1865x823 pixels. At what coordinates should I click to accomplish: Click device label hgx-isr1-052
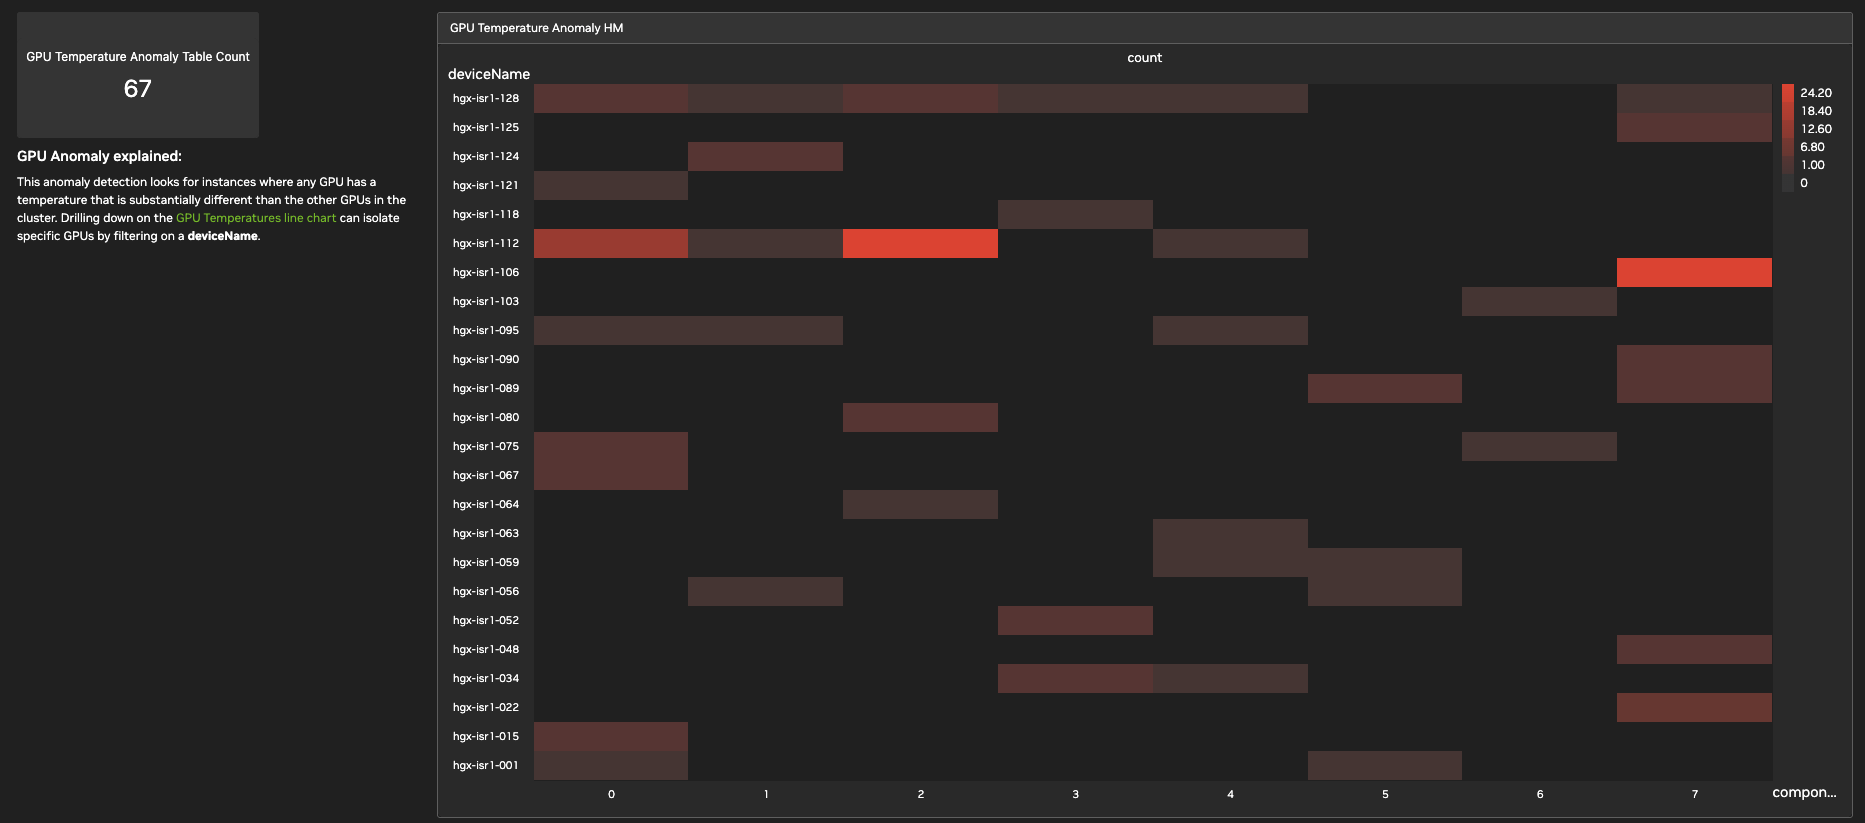coord(486,620)
